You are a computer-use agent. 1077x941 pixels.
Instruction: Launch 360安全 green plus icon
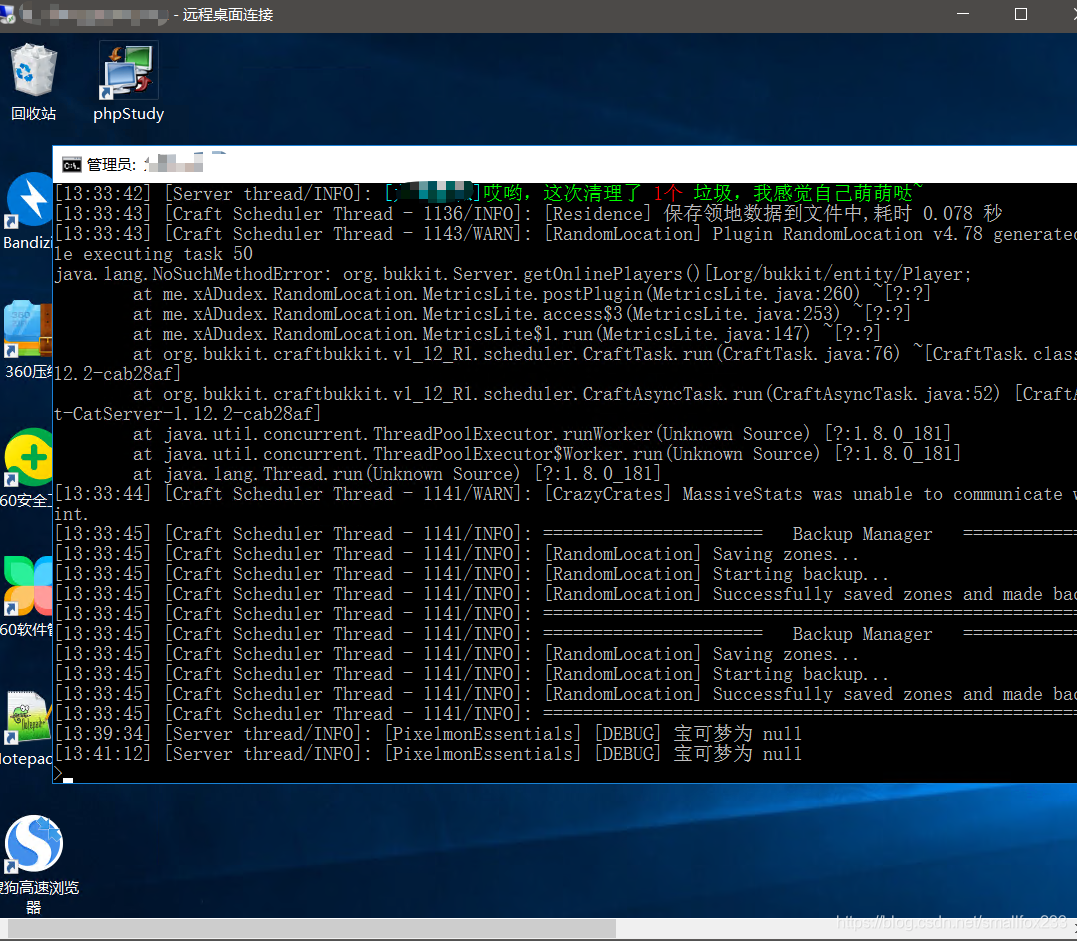point(27,468)
